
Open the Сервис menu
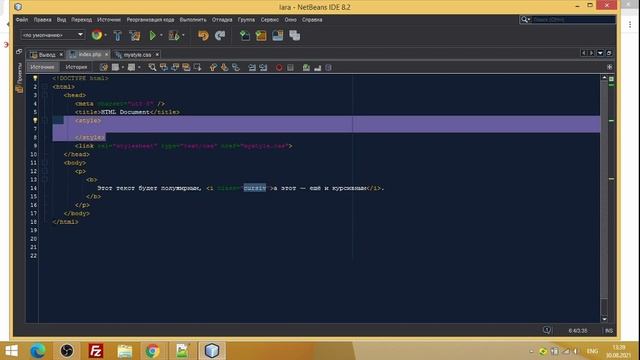point(270,20)
